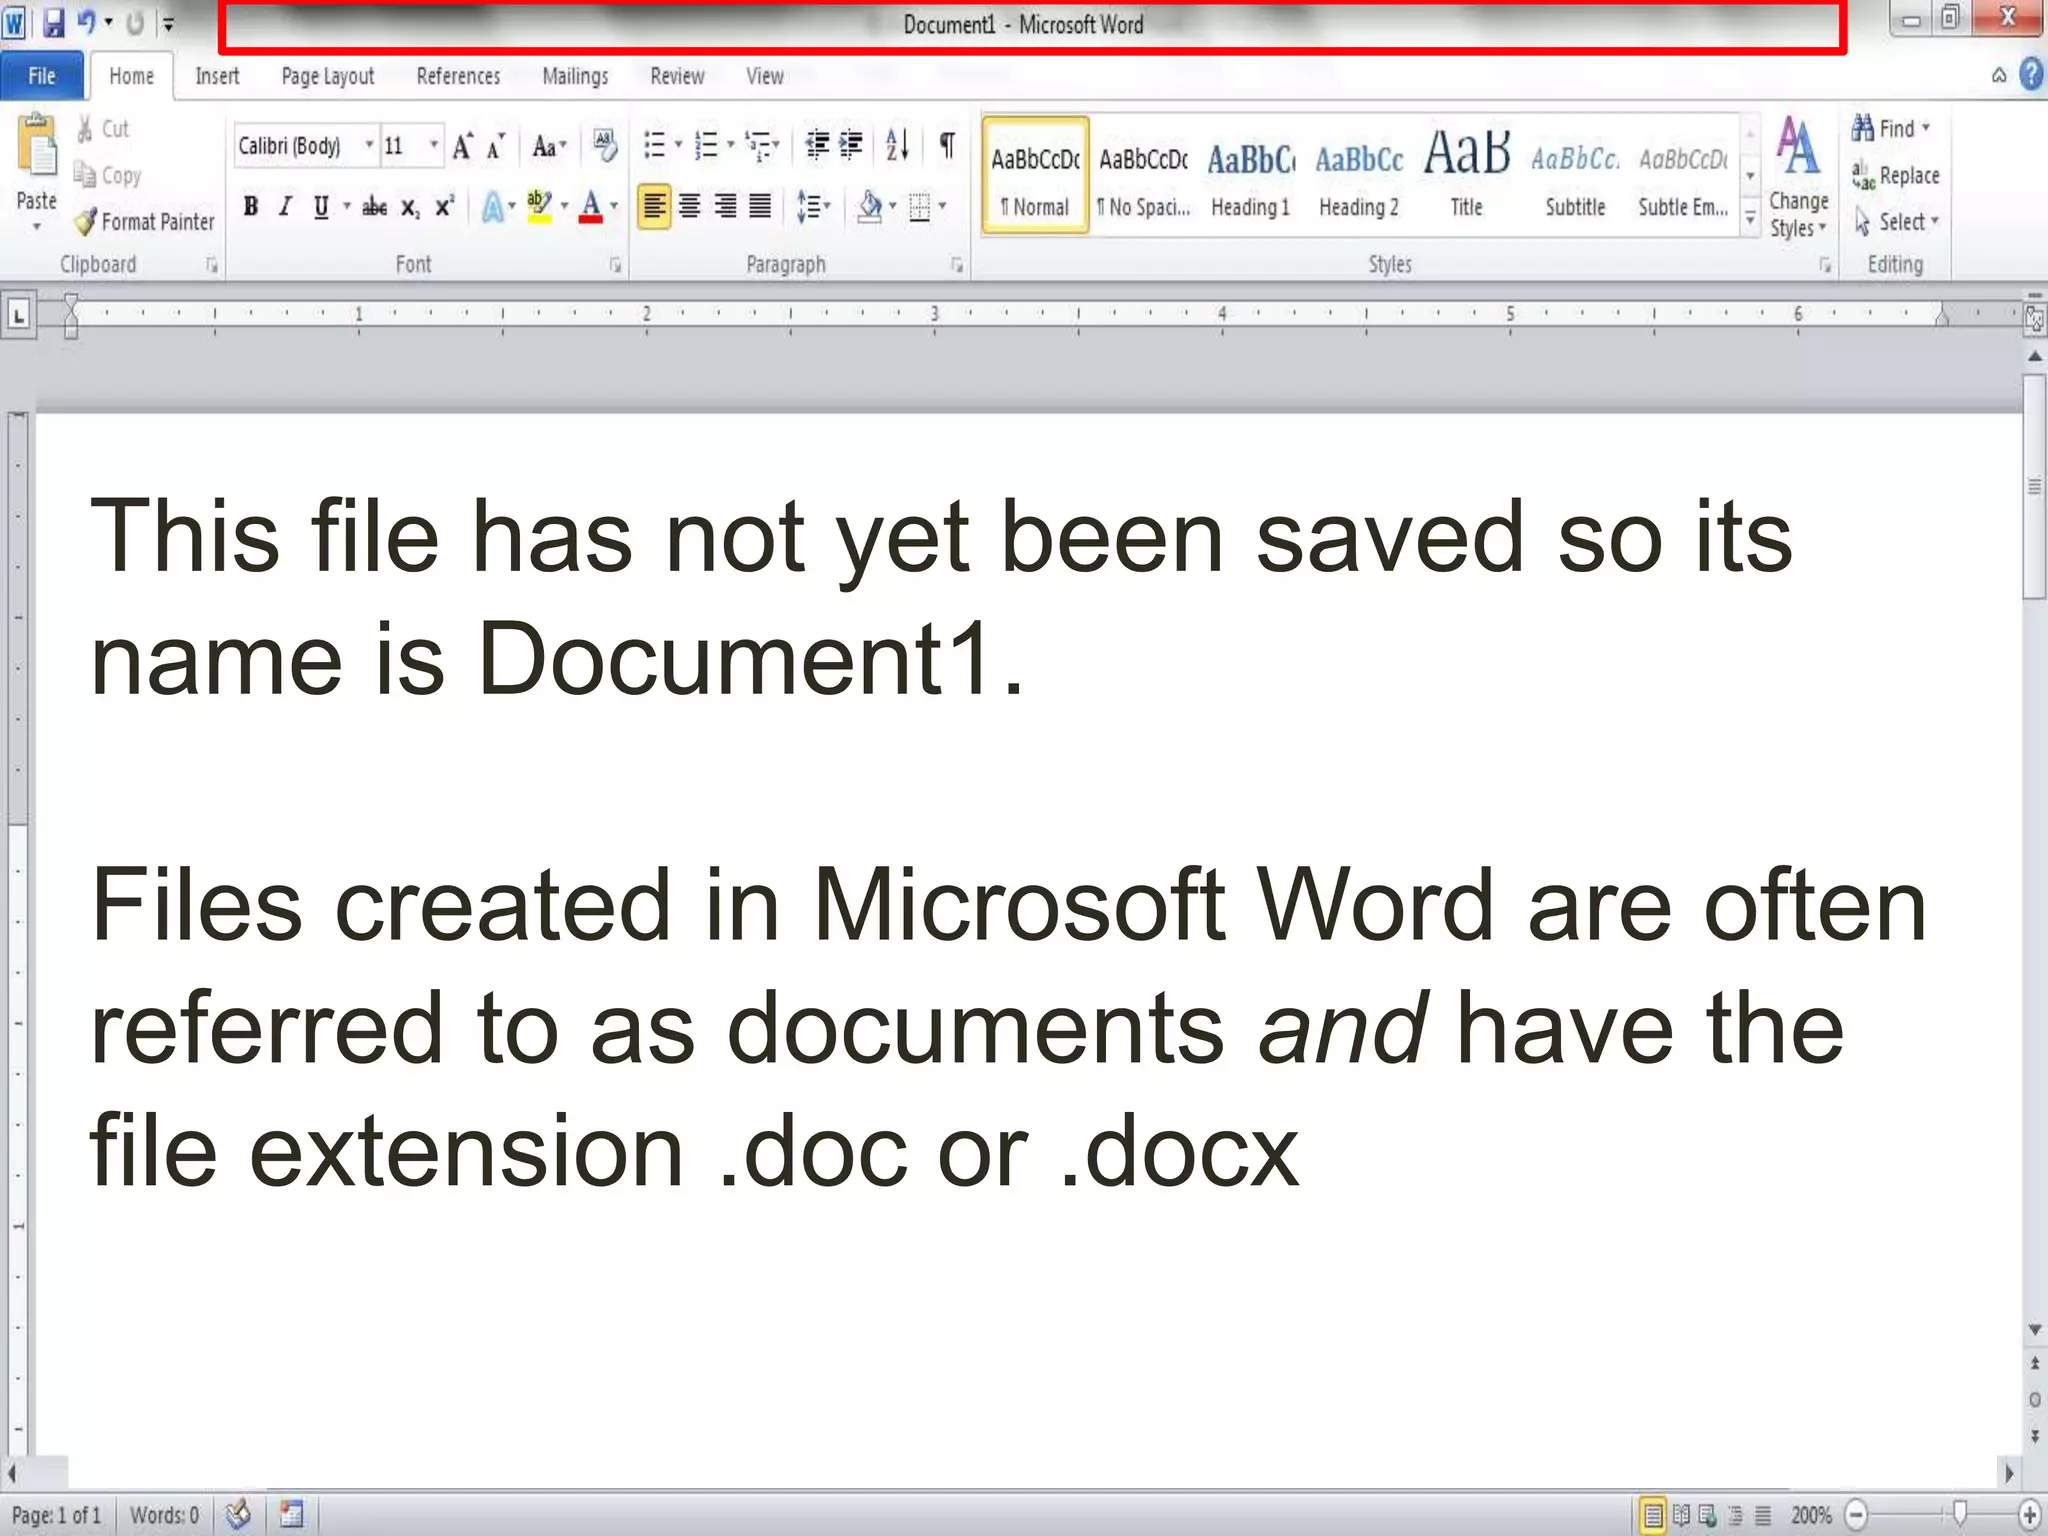Switch to Full Screen Reading view
This screenshot has height=1536, width=2048.
1681,1515
